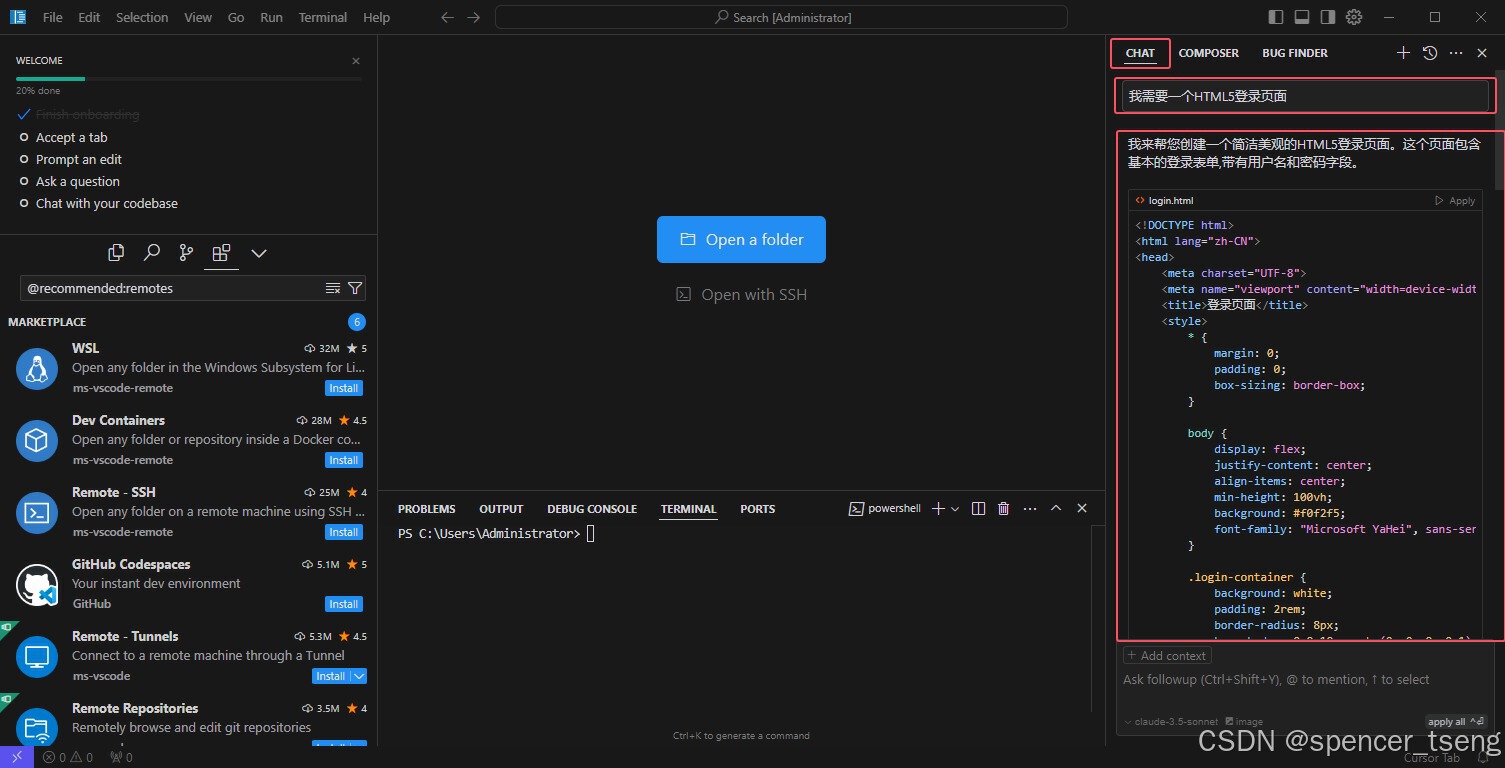Open terminal panel more actions
The height and width of the screenshot is (768, 1505).
tap(1030, 509)
